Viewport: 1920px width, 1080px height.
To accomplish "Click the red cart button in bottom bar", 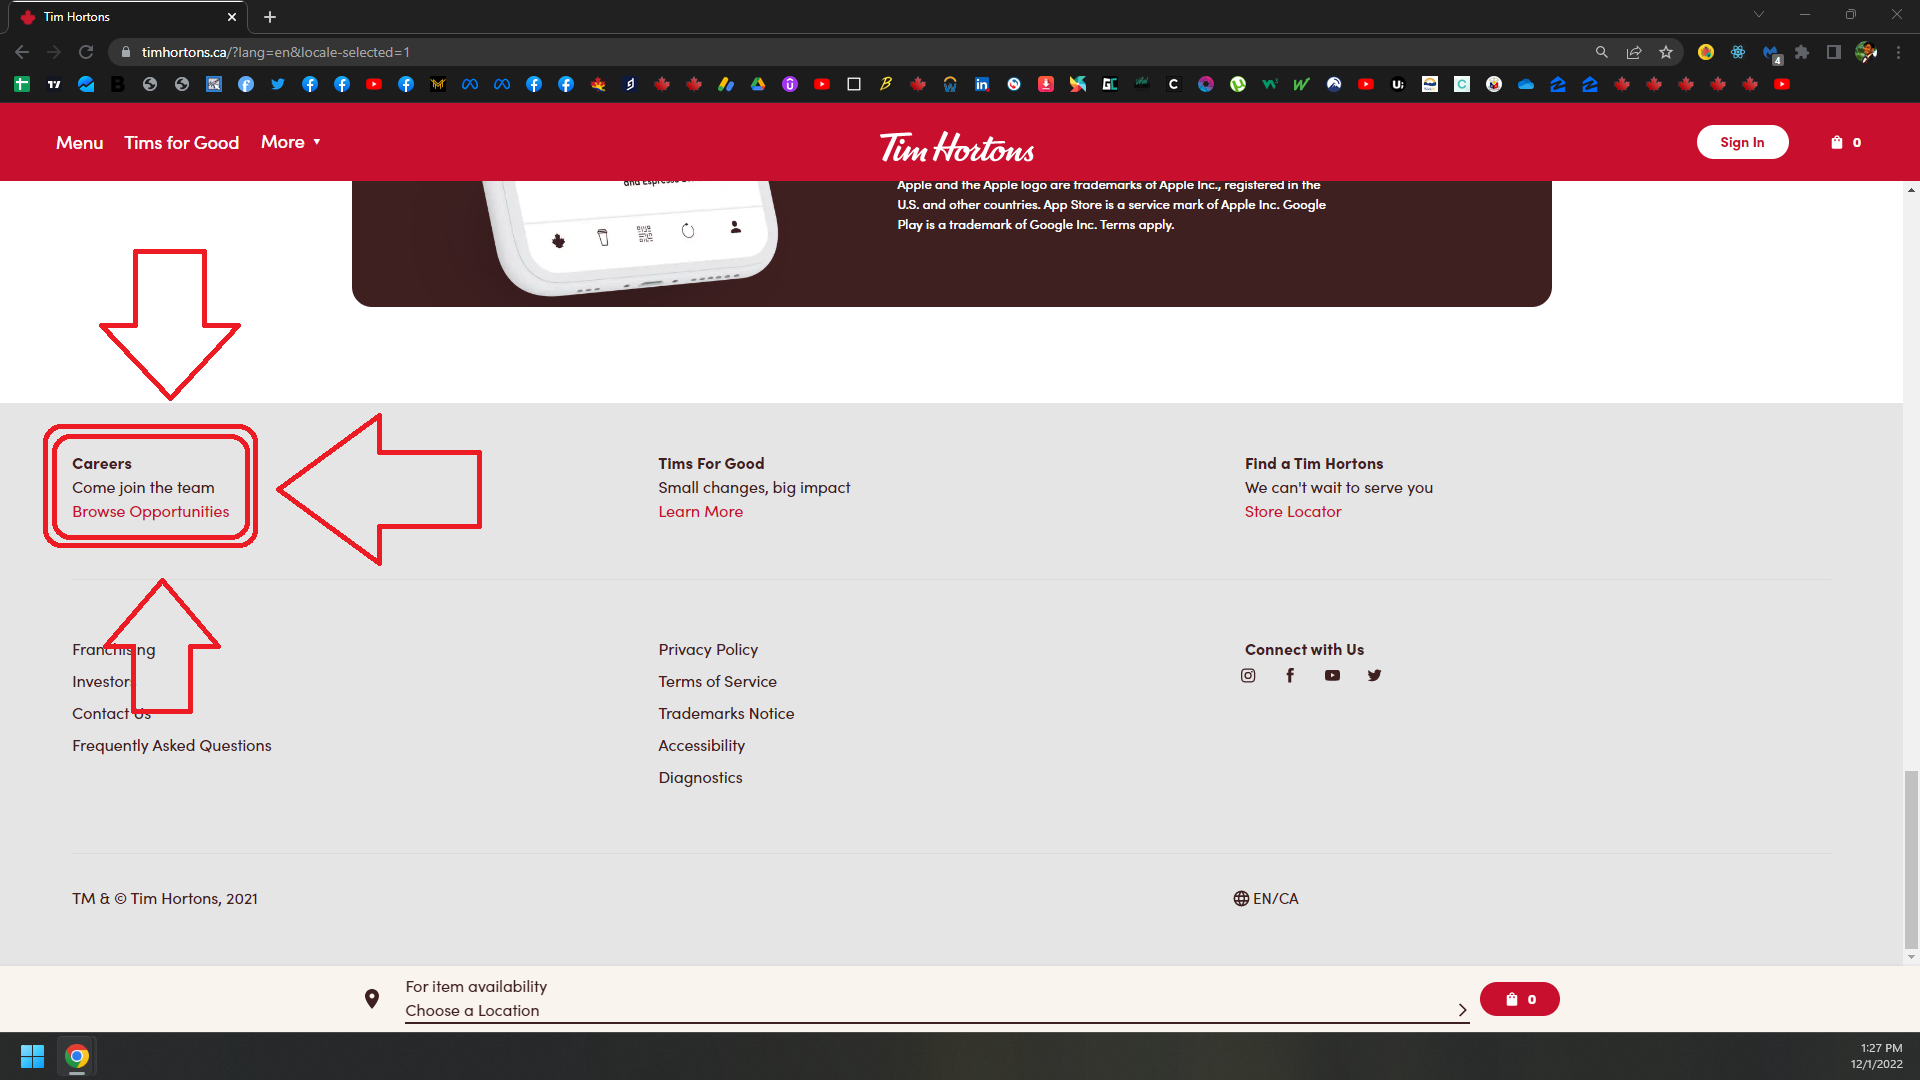I will point(1519,999).
